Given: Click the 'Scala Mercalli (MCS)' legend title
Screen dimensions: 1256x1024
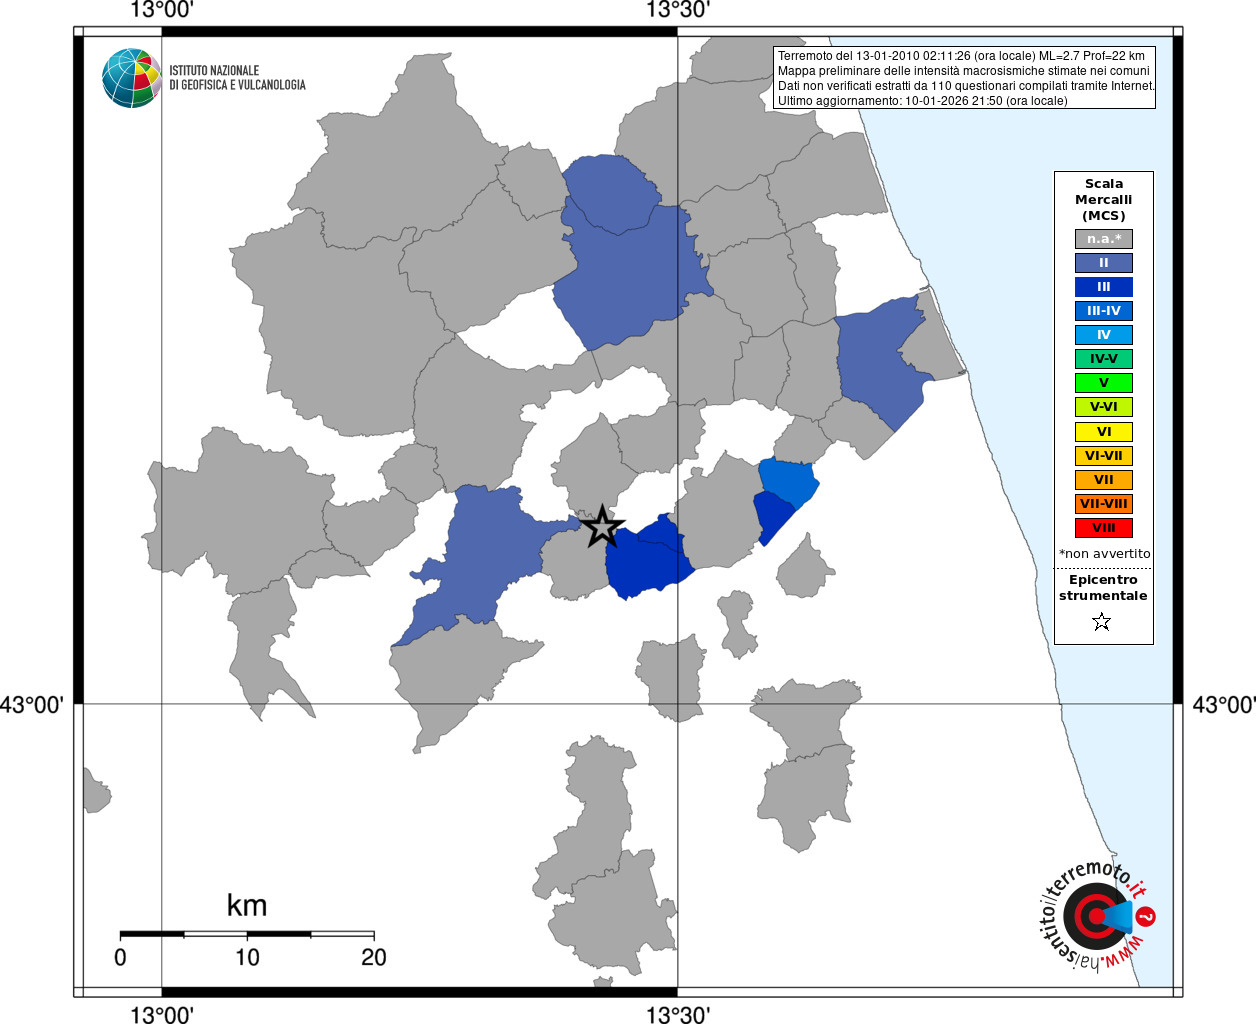Looking at the screenshot, I should pyautogui.click(x=1104, y=200).
